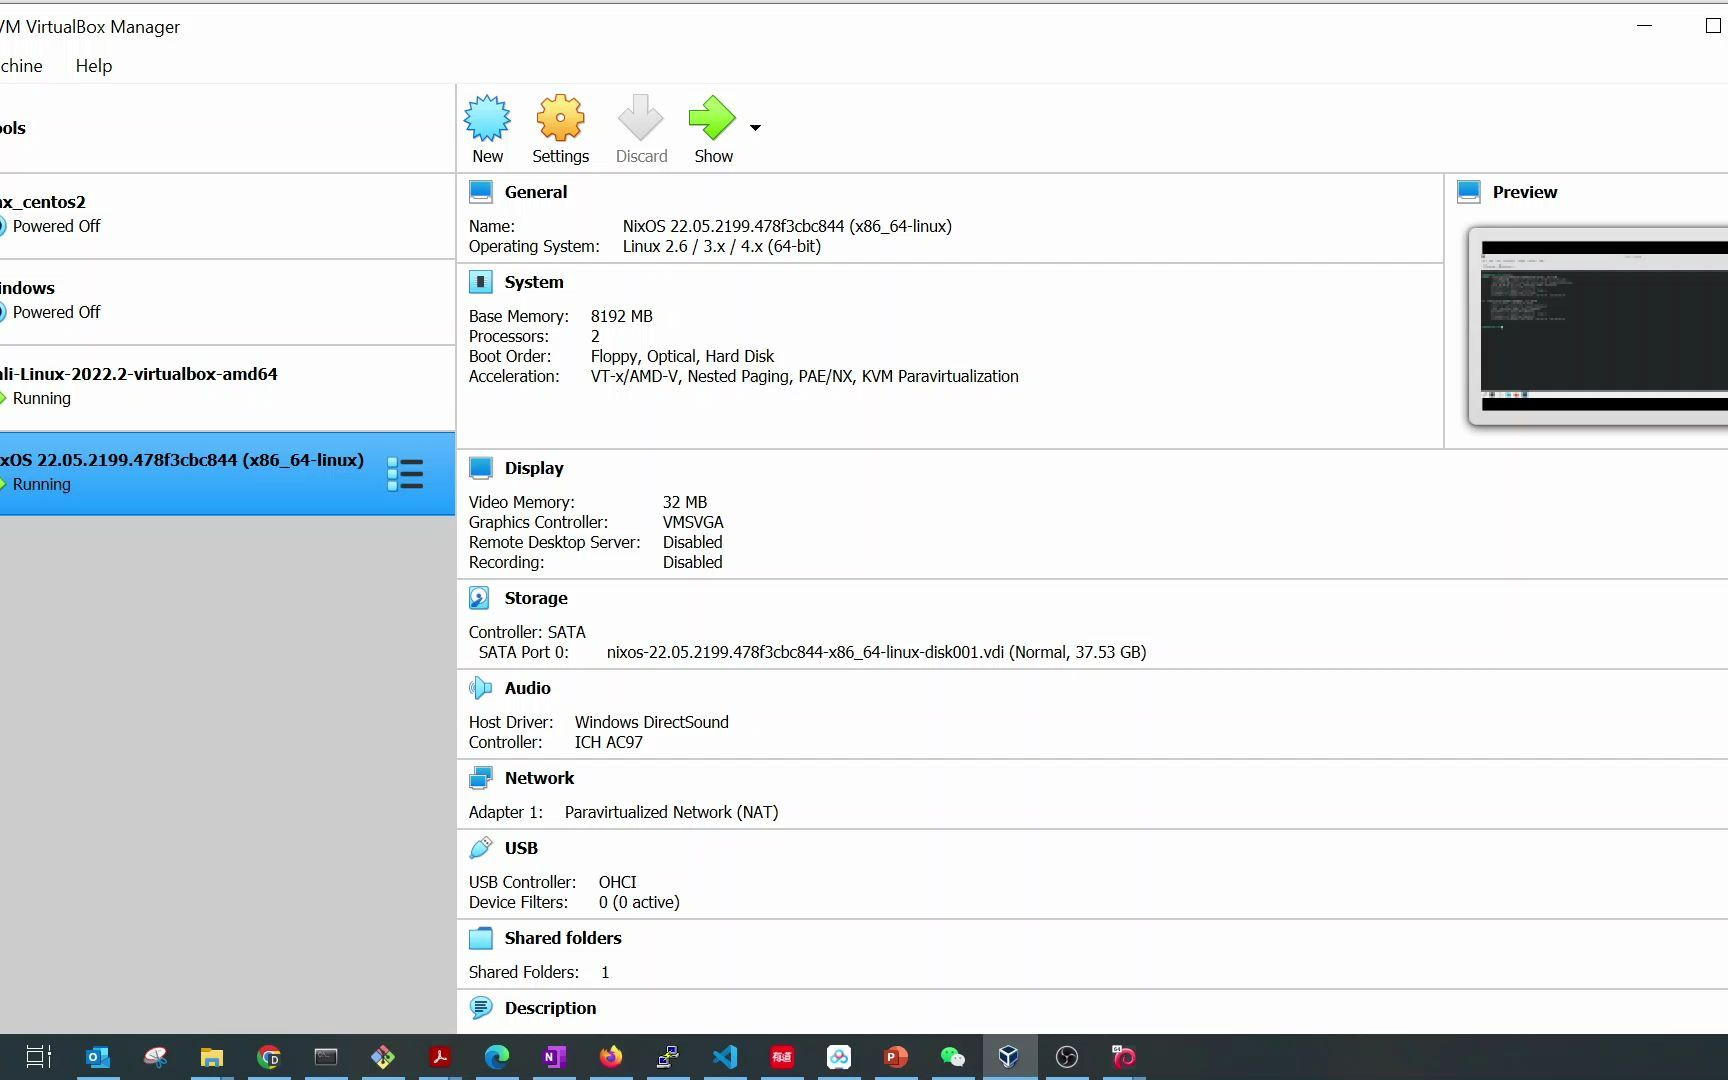The height and width of the screenshot is (1080, 1728).
Task: Open Adobe Acrobat from the taskbar
Action: (440, 1057)
